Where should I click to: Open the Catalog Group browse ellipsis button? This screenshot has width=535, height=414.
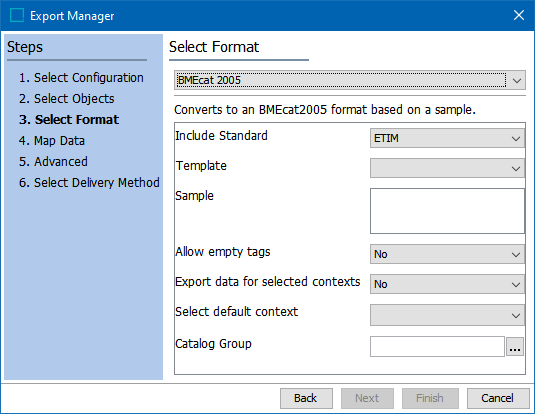[515, 347]
